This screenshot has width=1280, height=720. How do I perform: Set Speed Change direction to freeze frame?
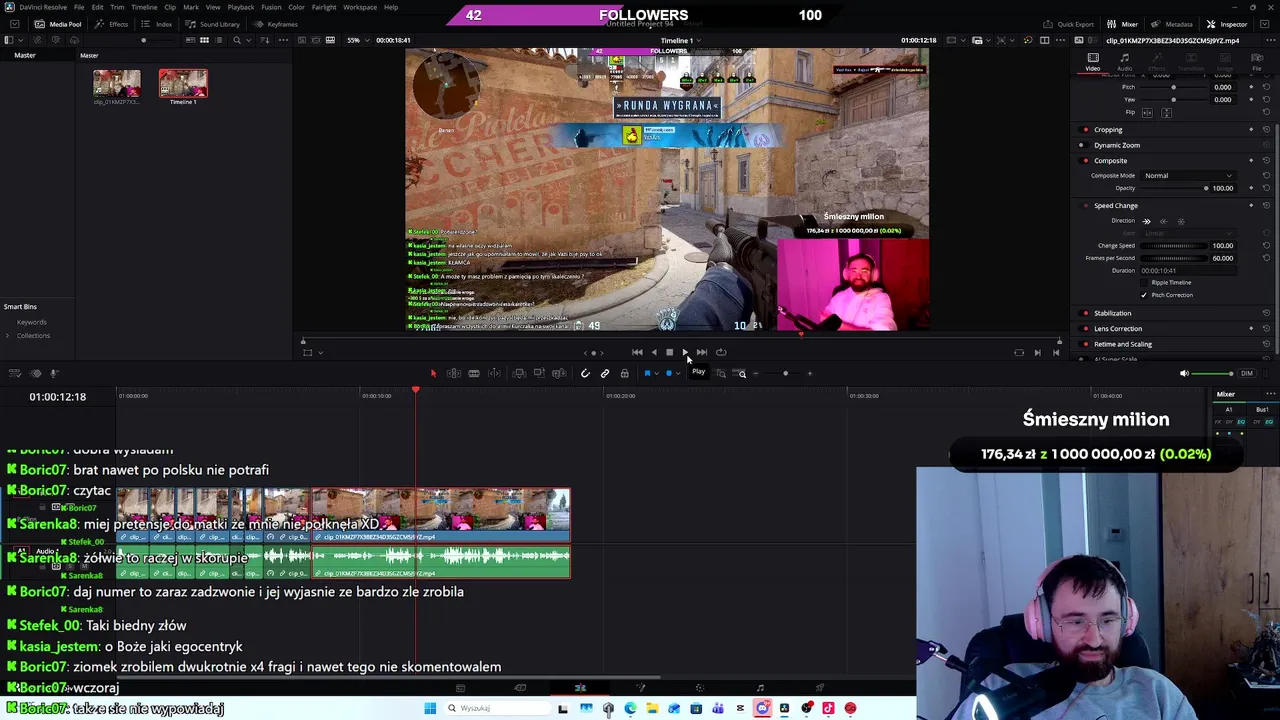tap(1181, 221)
